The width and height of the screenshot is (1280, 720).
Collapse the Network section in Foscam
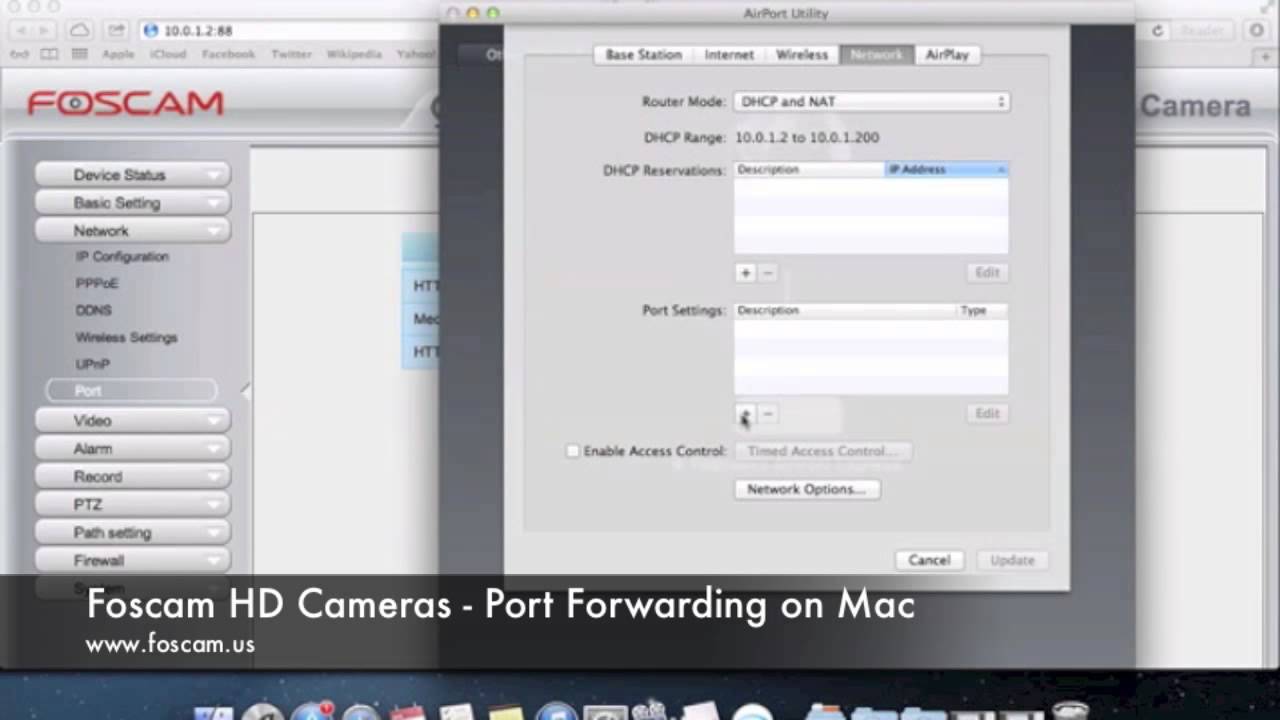[133, 231]
